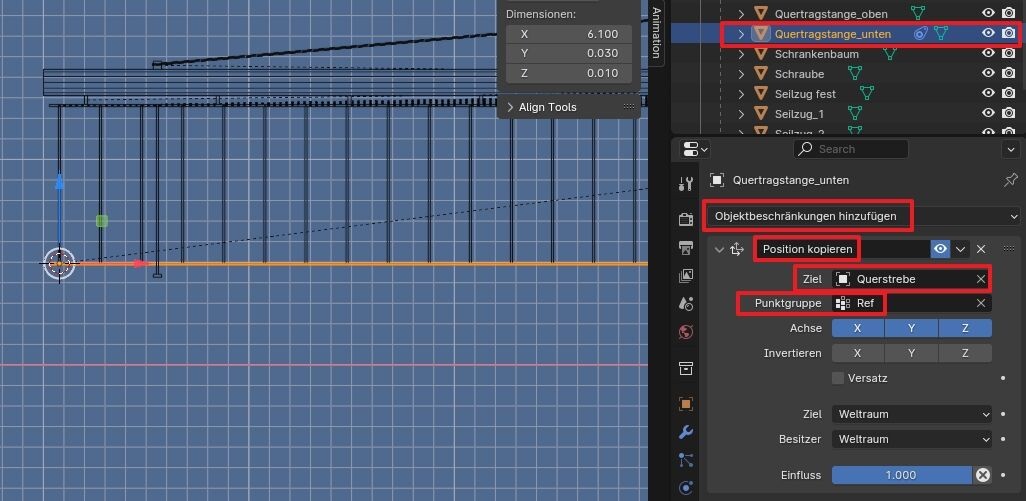Enable Z under Invertieren
The width and height of the screenshot is (1026, 501).
coord(965,353)
